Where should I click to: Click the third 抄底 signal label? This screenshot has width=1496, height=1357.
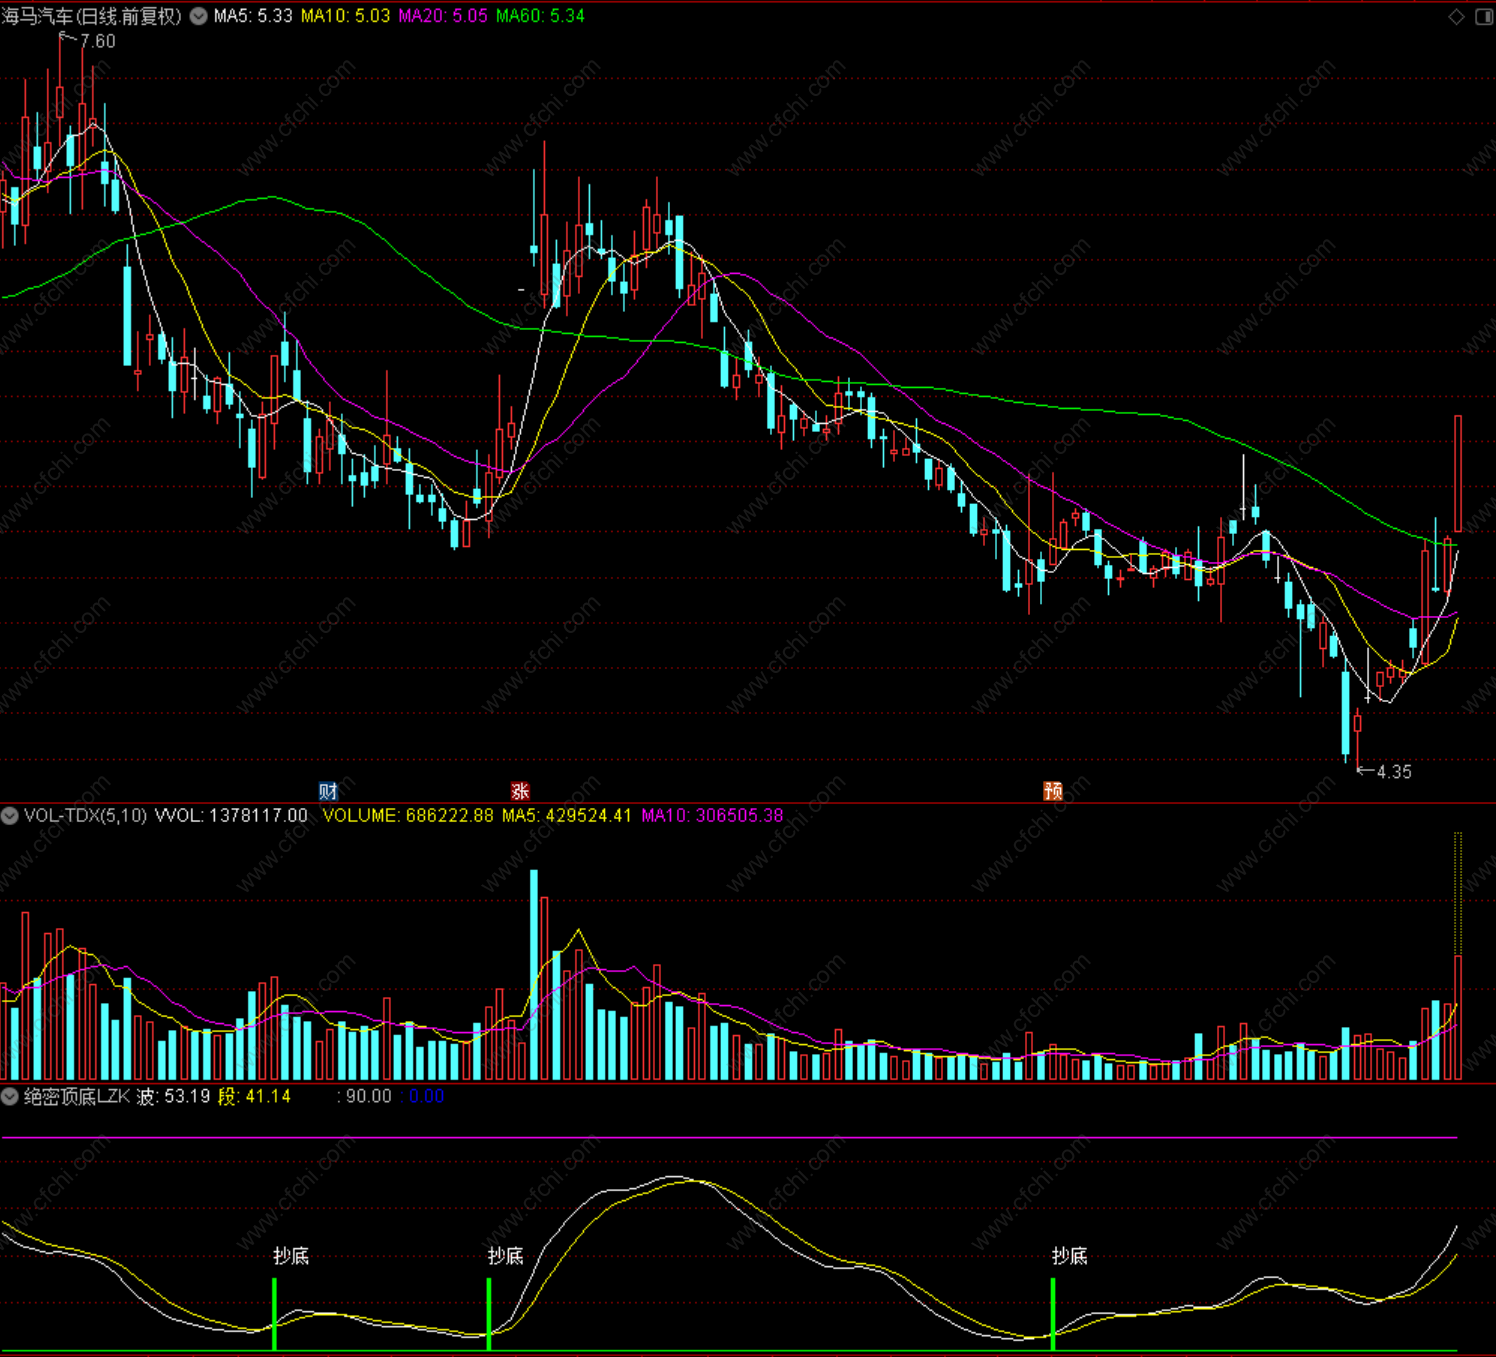point(1070,1256)
